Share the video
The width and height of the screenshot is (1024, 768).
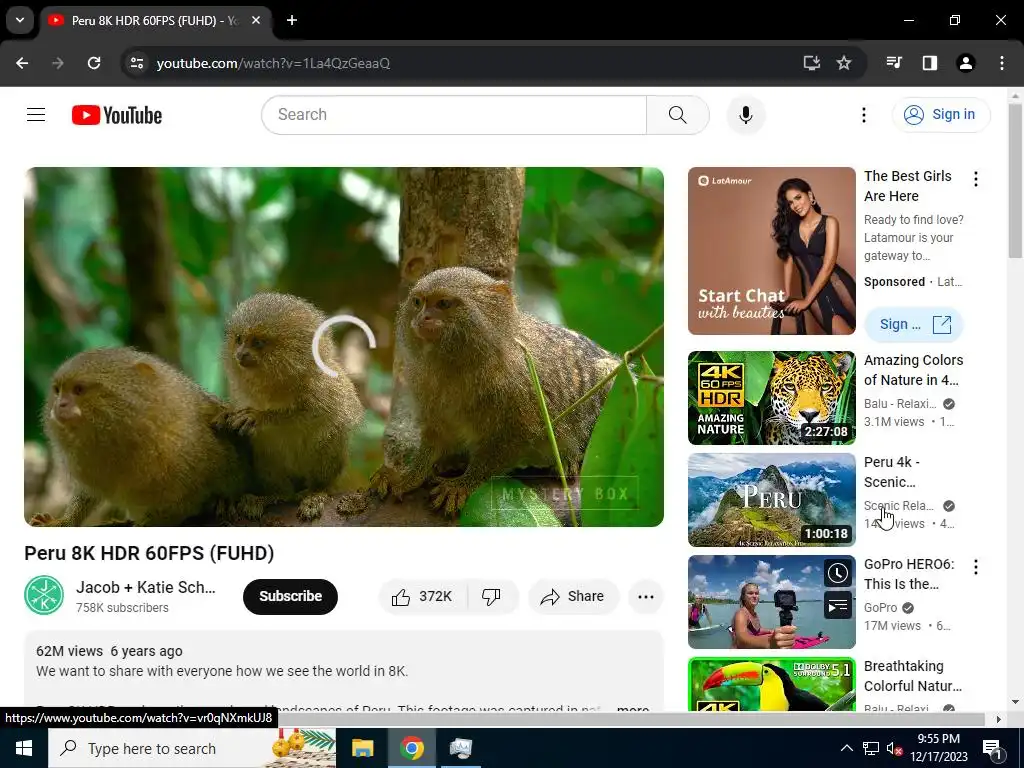click(x=573, y=597)
